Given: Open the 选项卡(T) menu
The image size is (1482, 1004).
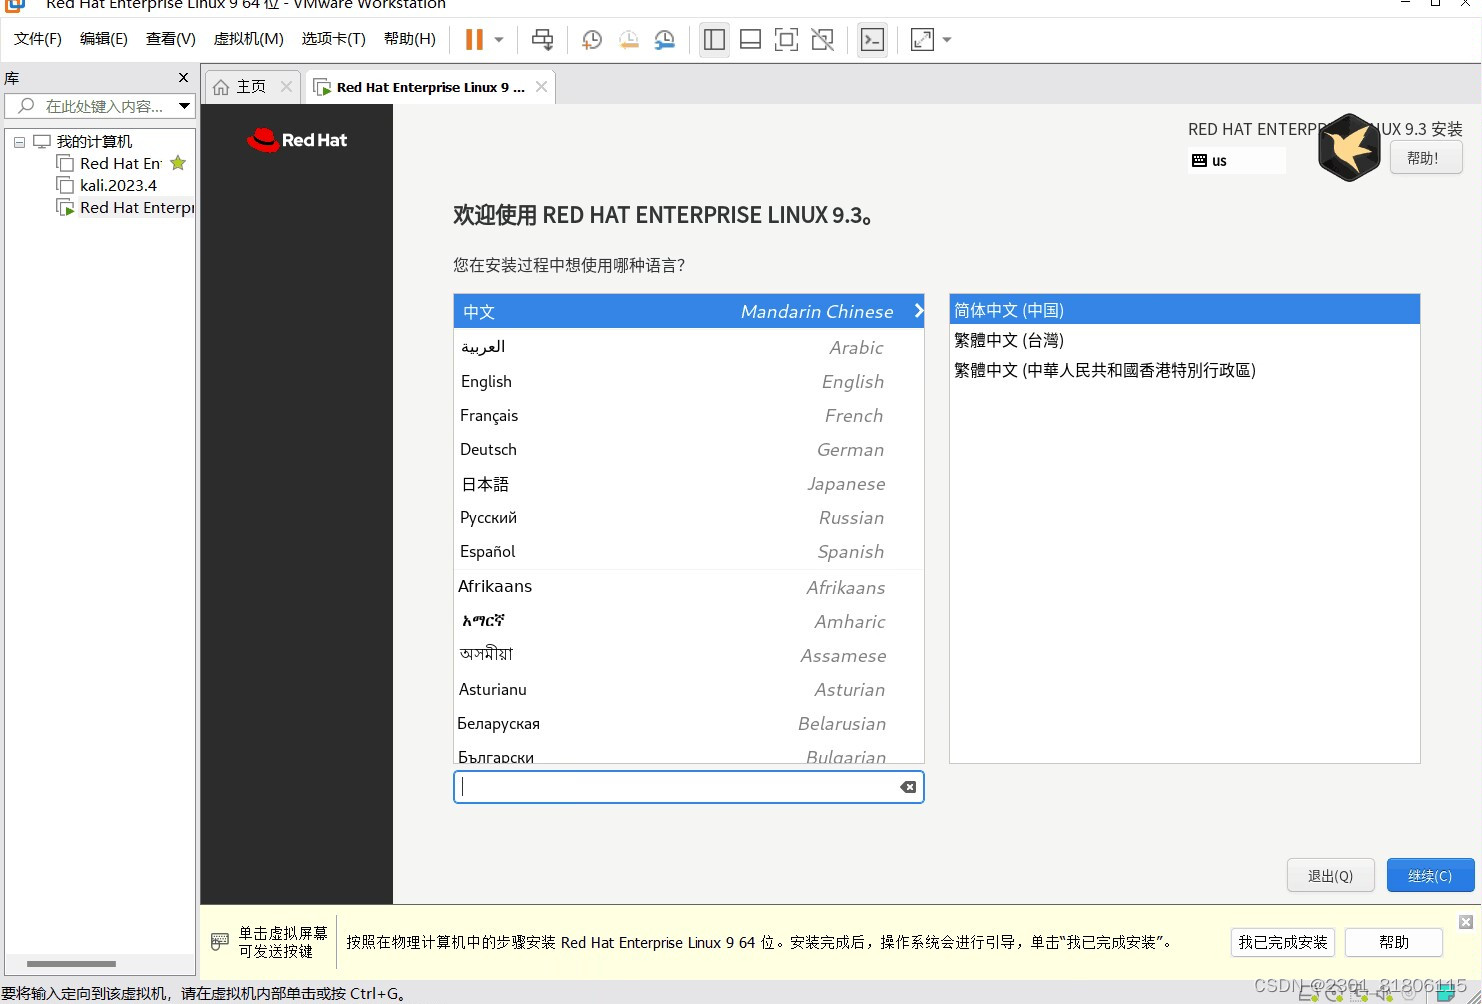Looking at the screenshot, I should [x=334, y=39].
